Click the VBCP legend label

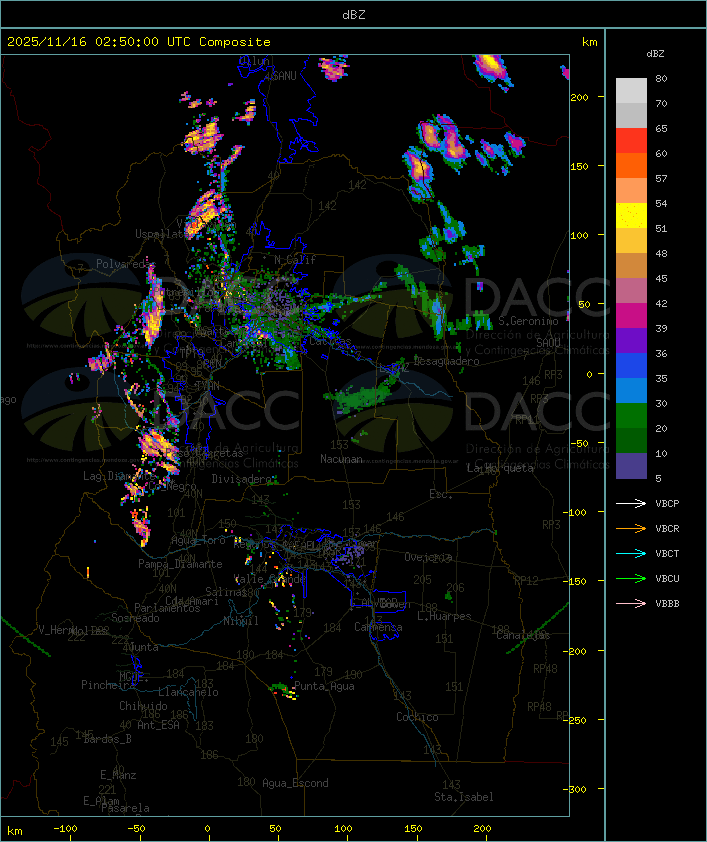[x=667, y=504]
